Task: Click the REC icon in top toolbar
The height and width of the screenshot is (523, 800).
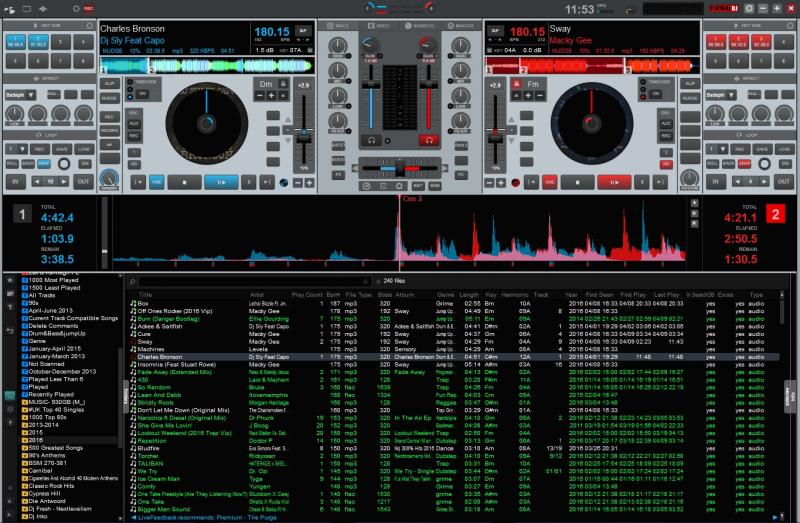Action: point(89,9)
